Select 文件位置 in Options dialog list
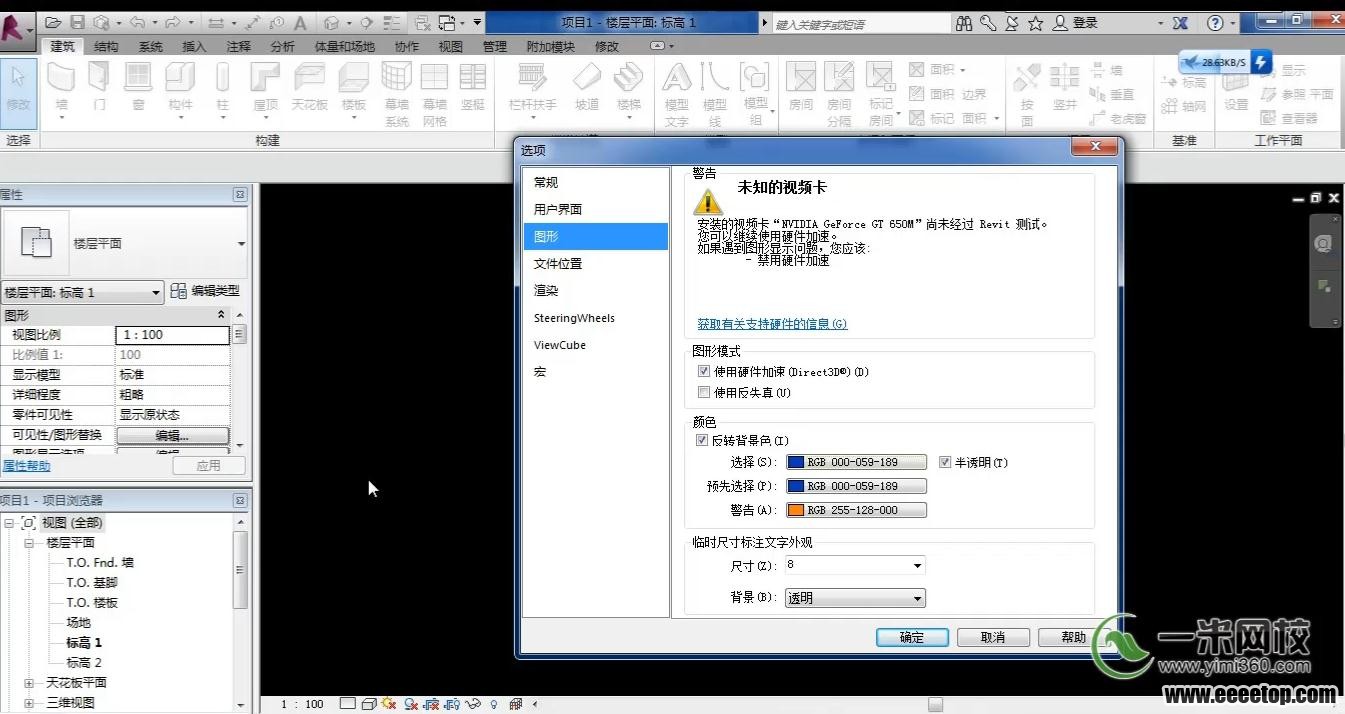Viewport: 1345px width, 714px height. [x=595, y=263]
